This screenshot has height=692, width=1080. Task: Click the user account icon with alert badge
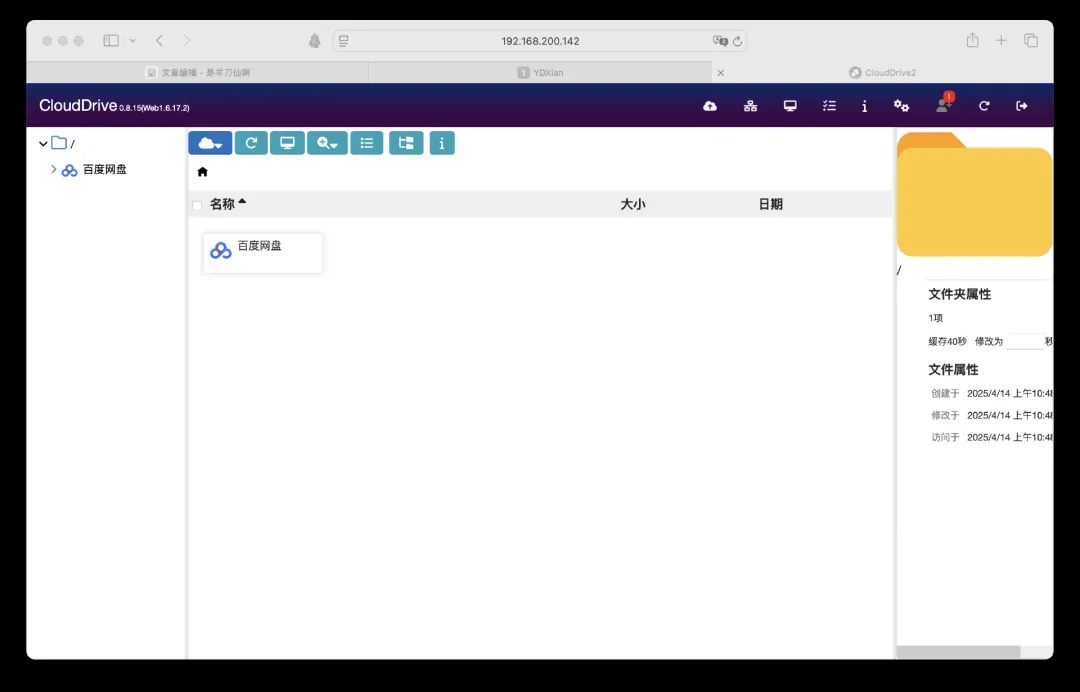[943, 105]
